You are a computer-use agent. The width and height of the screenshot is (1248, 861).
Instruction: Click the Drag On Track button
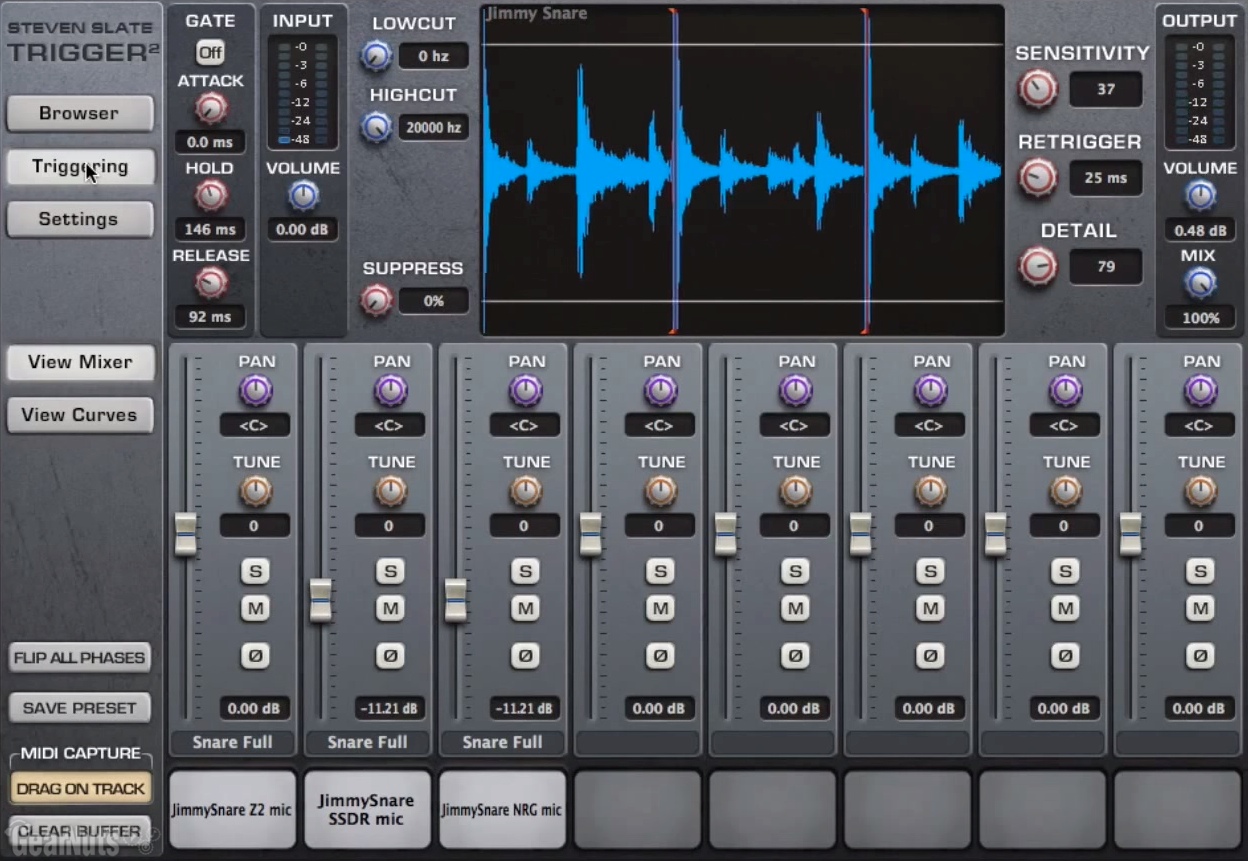pos(81,789)
